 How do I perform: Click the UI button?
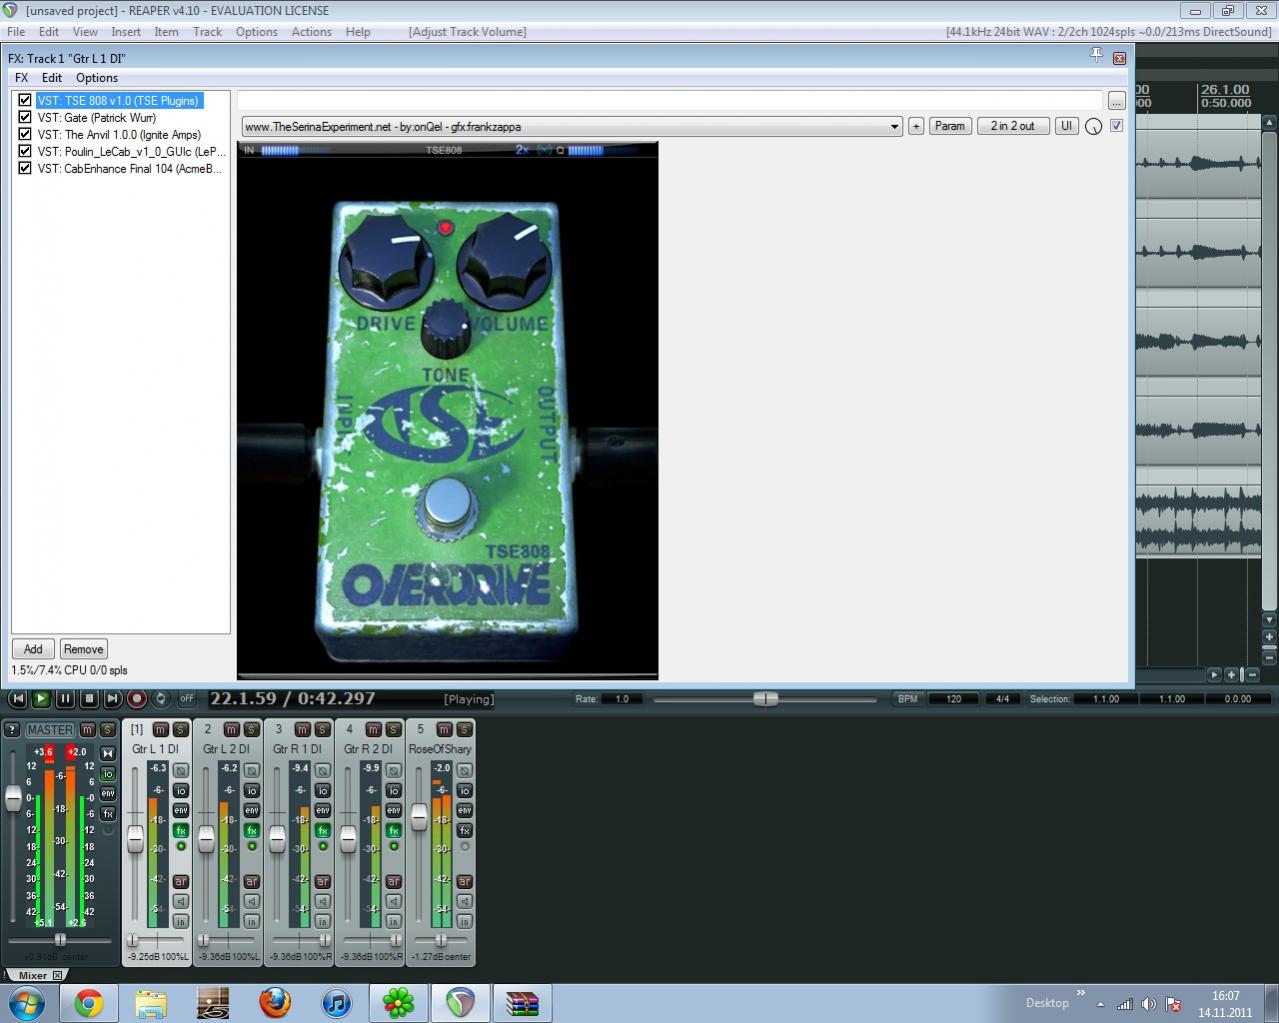click(x=1066, y=126)
